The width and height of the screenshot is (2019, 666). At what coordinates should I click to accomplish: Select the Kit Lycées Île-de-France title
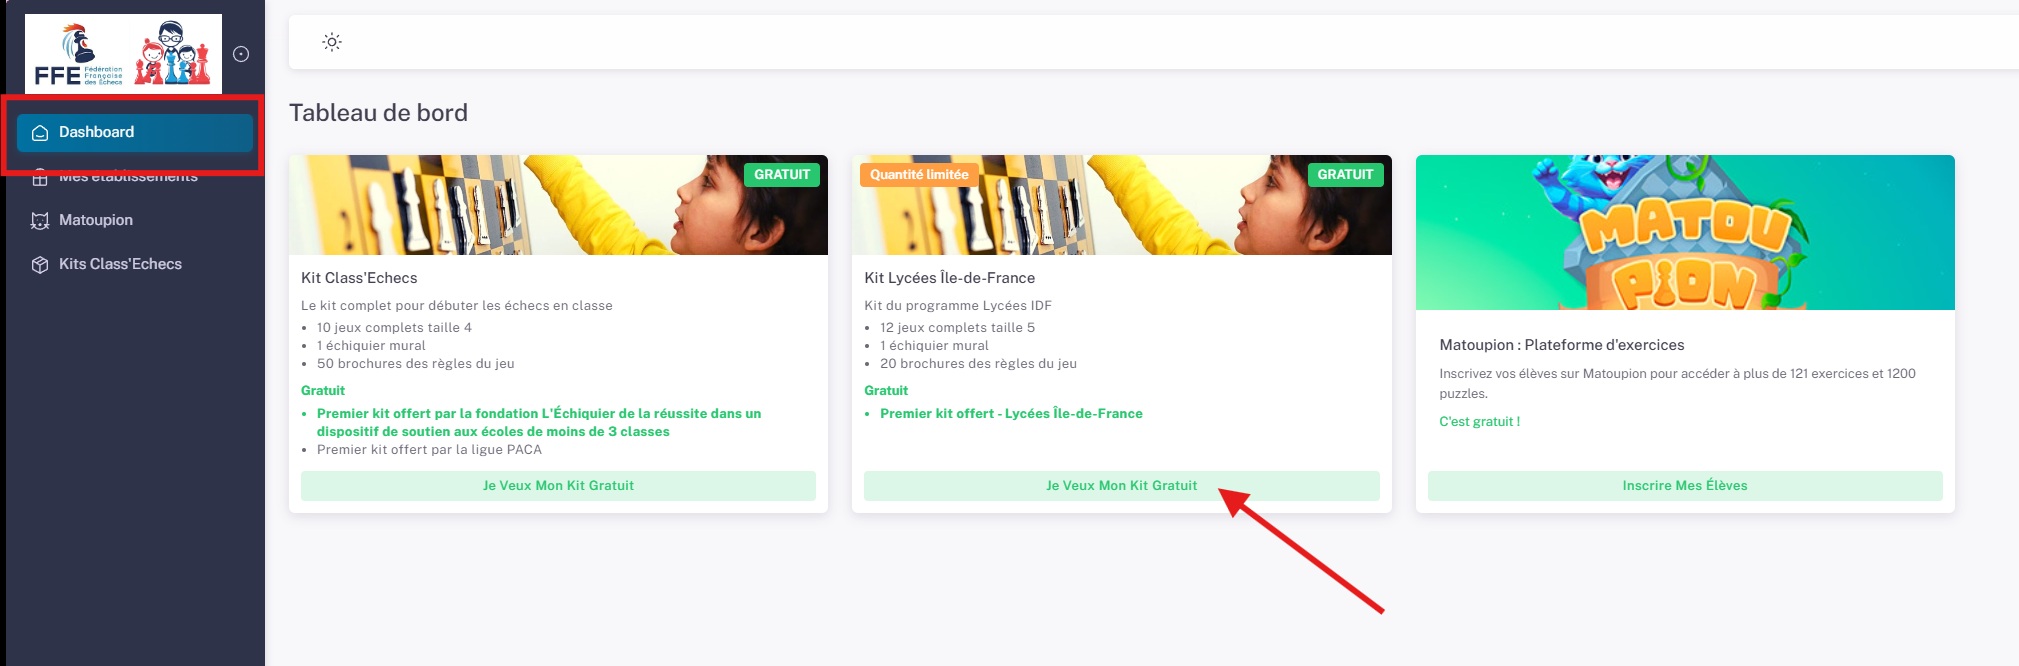(949, 278)
